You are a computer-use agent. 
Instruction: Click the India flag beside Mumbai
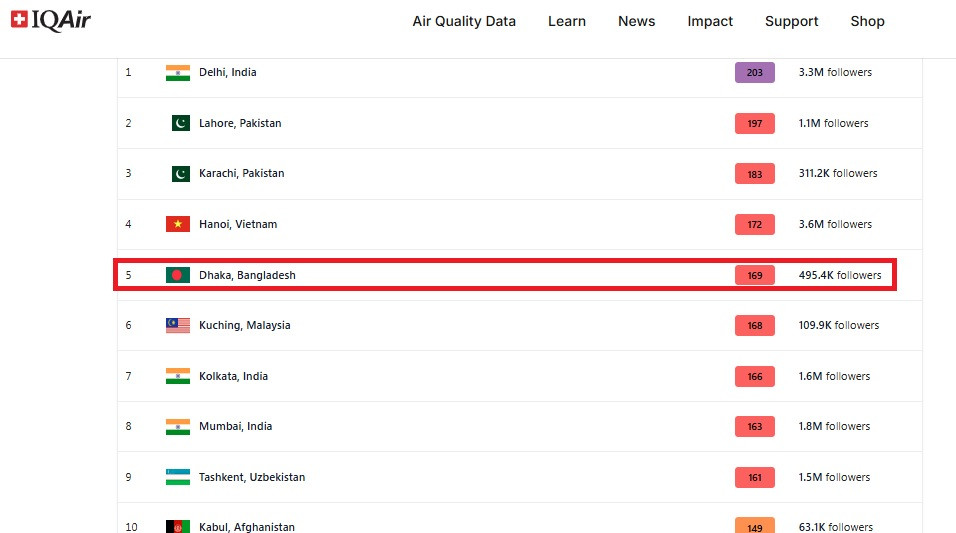tap(177, 426)
